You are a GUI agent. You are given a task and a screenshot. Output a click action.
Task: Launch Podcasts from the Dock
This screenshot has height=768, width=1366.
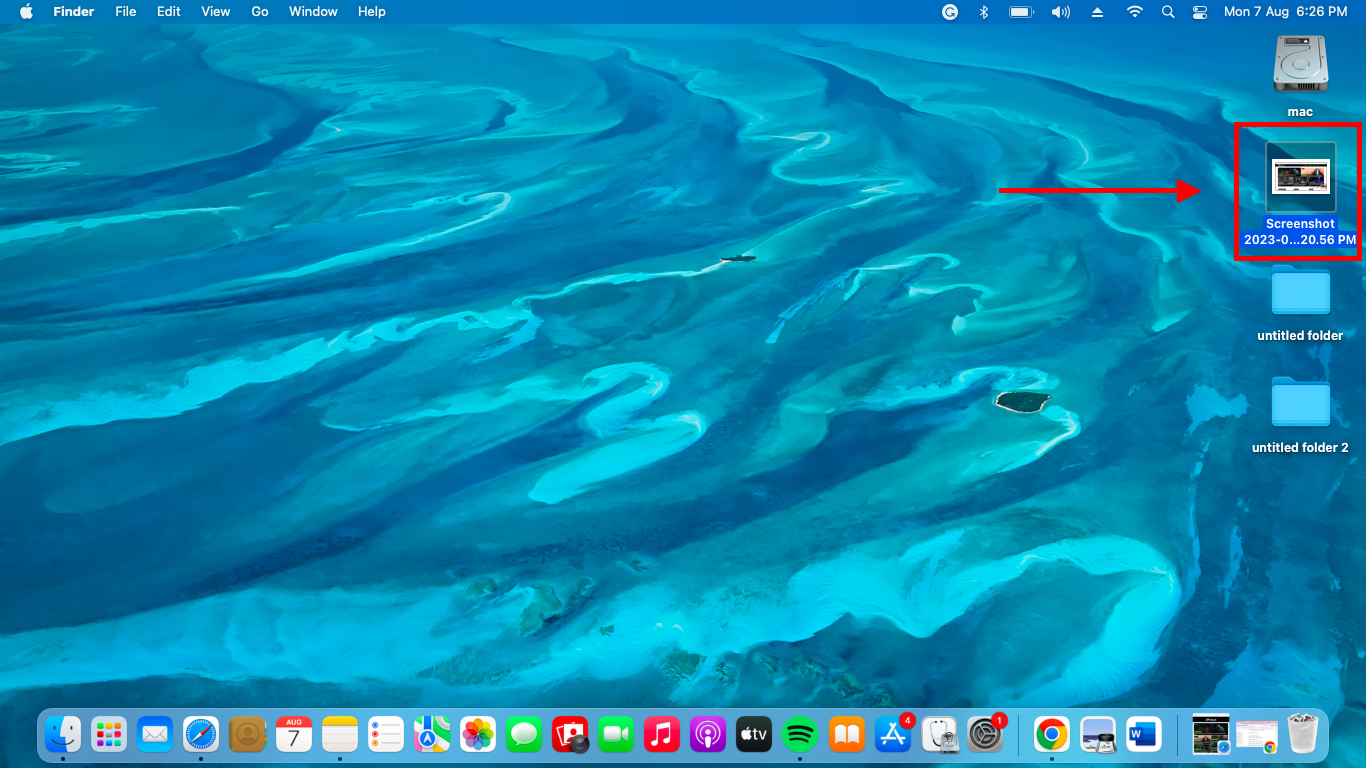(x=708, y=735)
